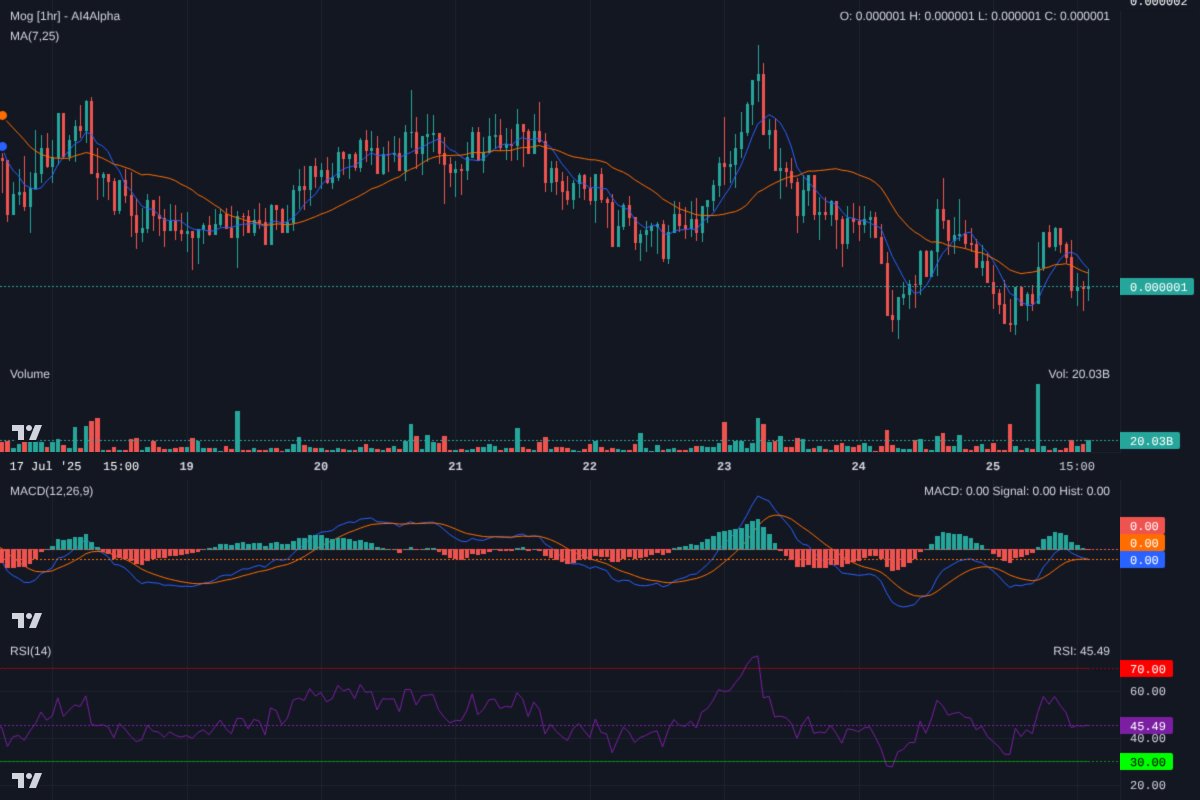Click the MACD(12,26,9) indicator label
Screen dimensions: 1200x800
[51, 491]
